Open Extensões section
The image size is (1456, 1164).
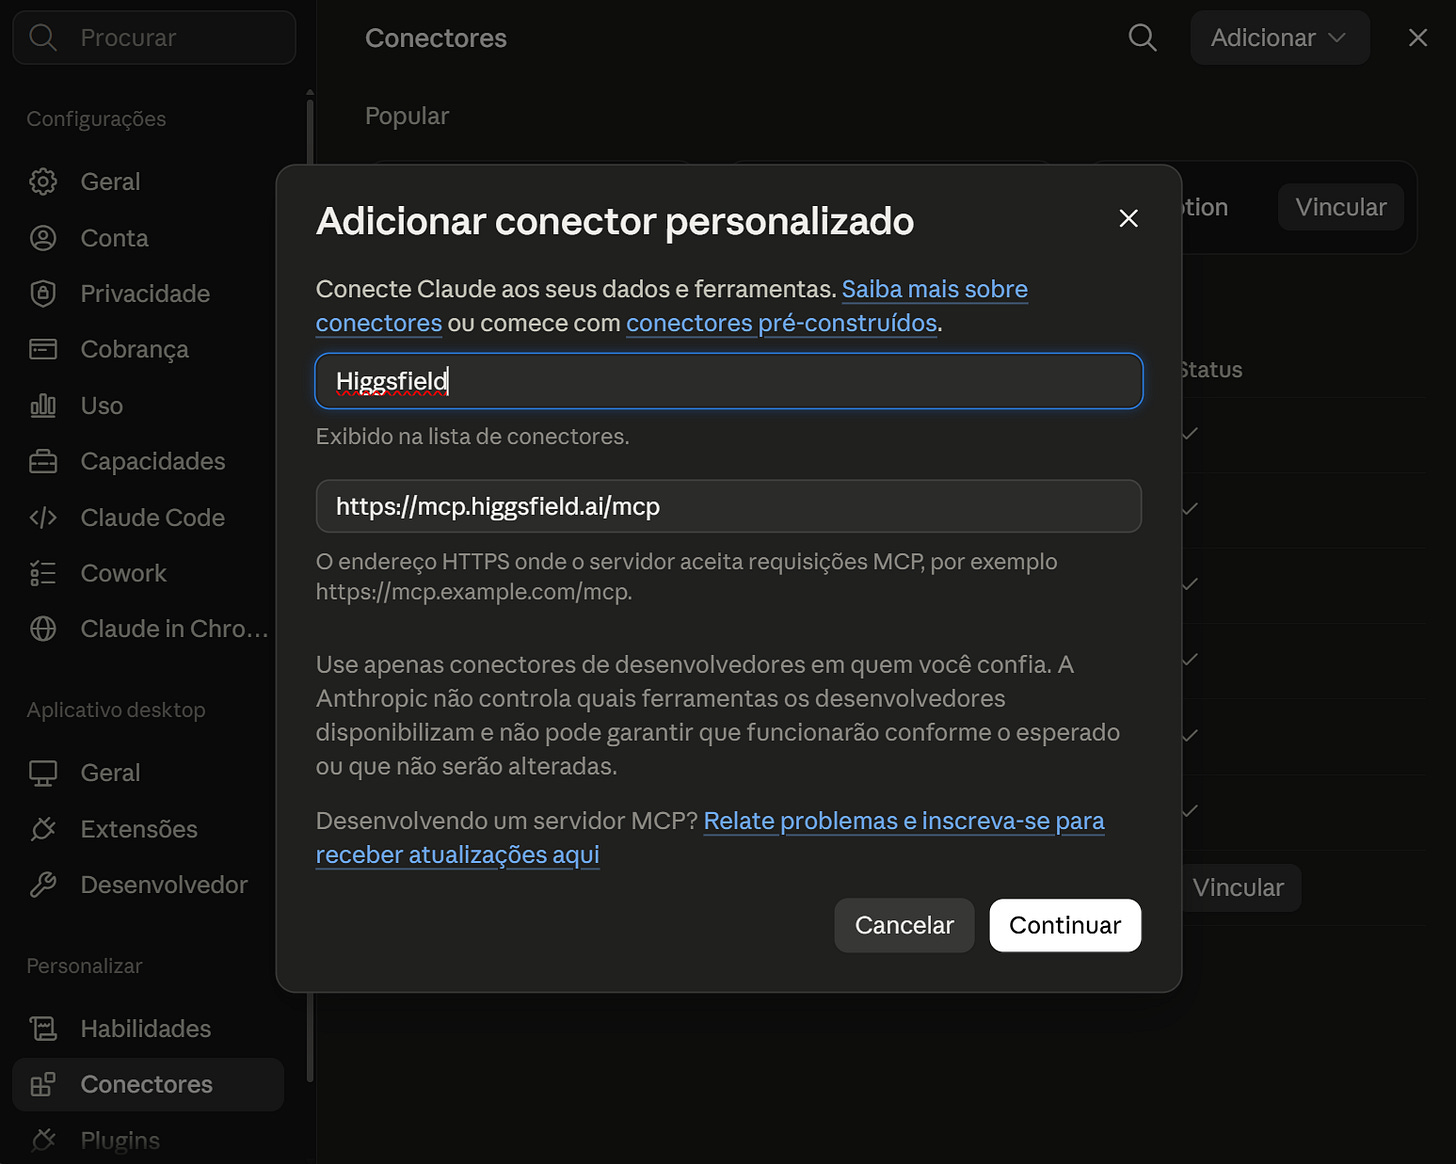tap(148, 829)
